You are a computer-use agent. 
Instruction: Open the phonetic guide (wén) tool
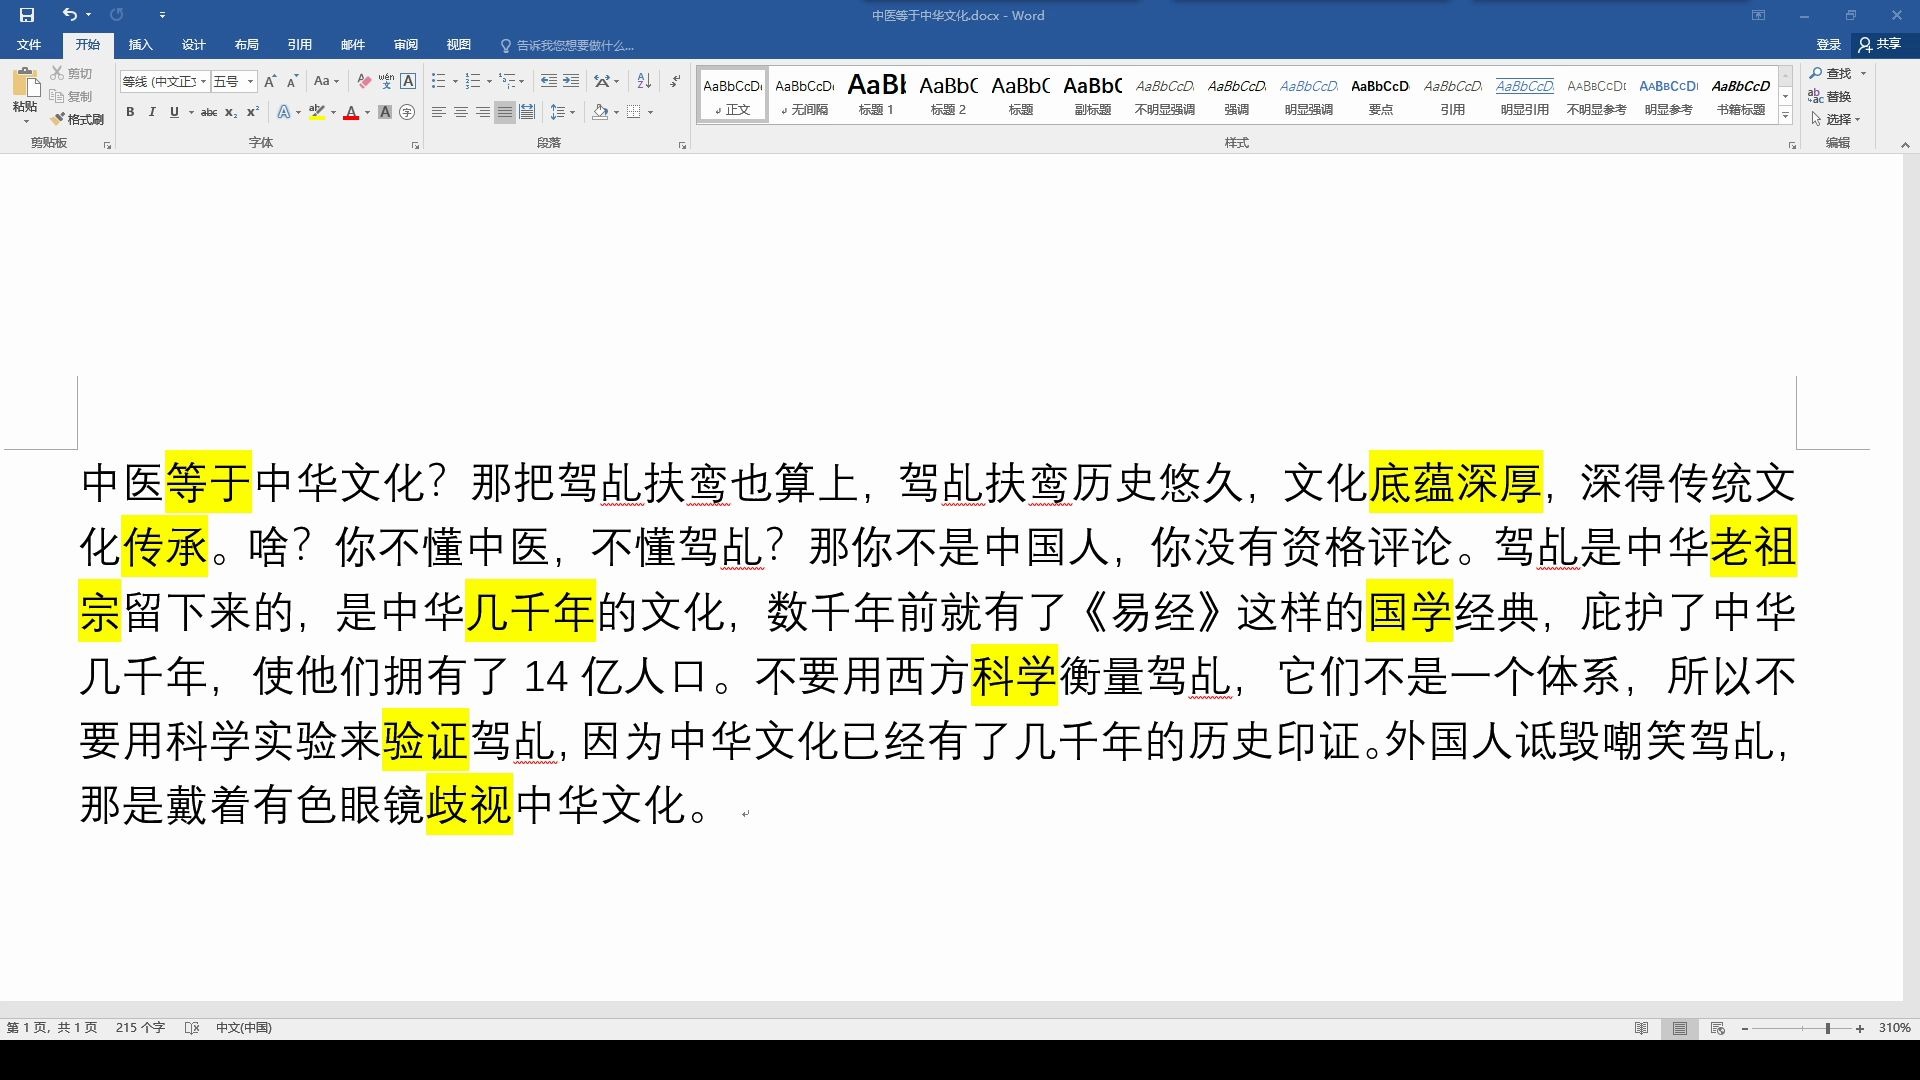point(386,81)
